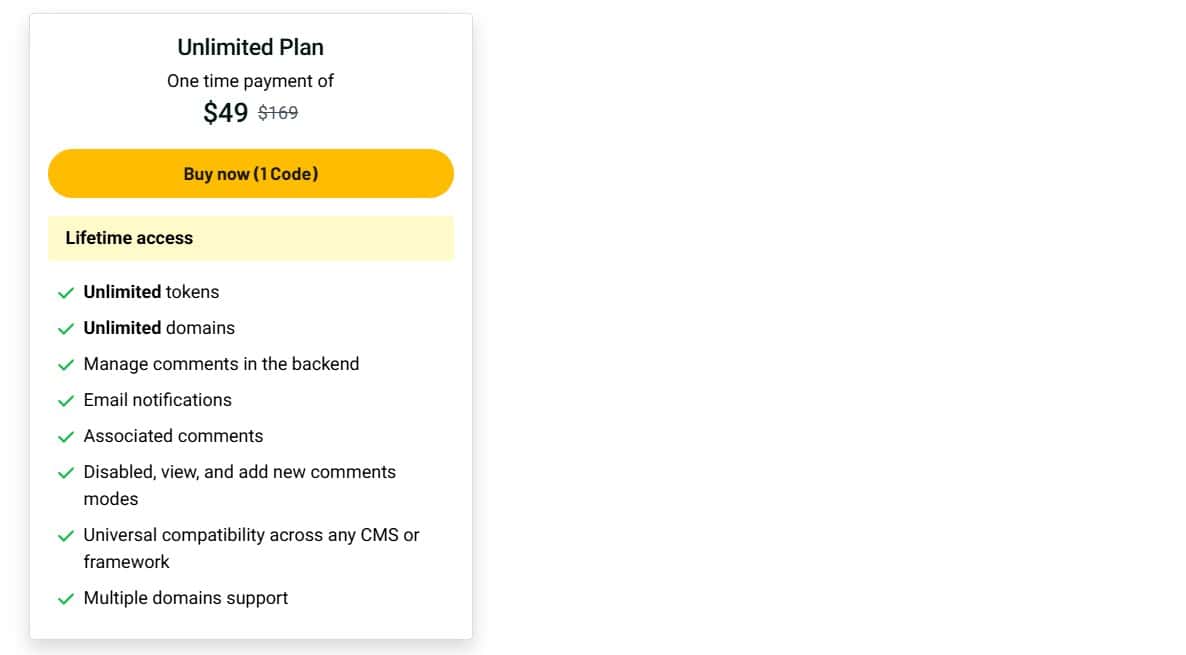Click the Multiple domains support feature label
Image resolution: width=1186 pixels, height=655 pixels.
(186, 598)
